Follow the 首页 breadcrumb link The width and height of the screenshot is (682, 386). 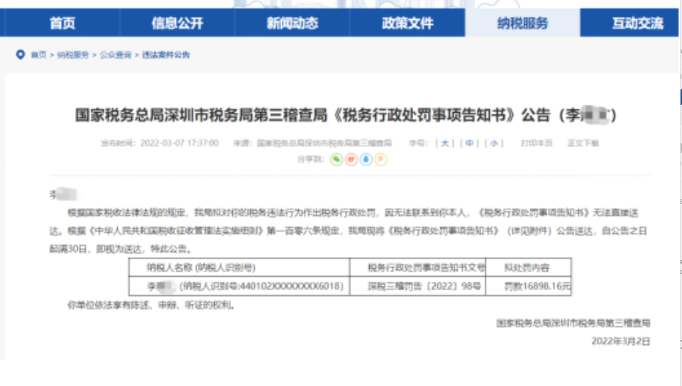(38, 55)
